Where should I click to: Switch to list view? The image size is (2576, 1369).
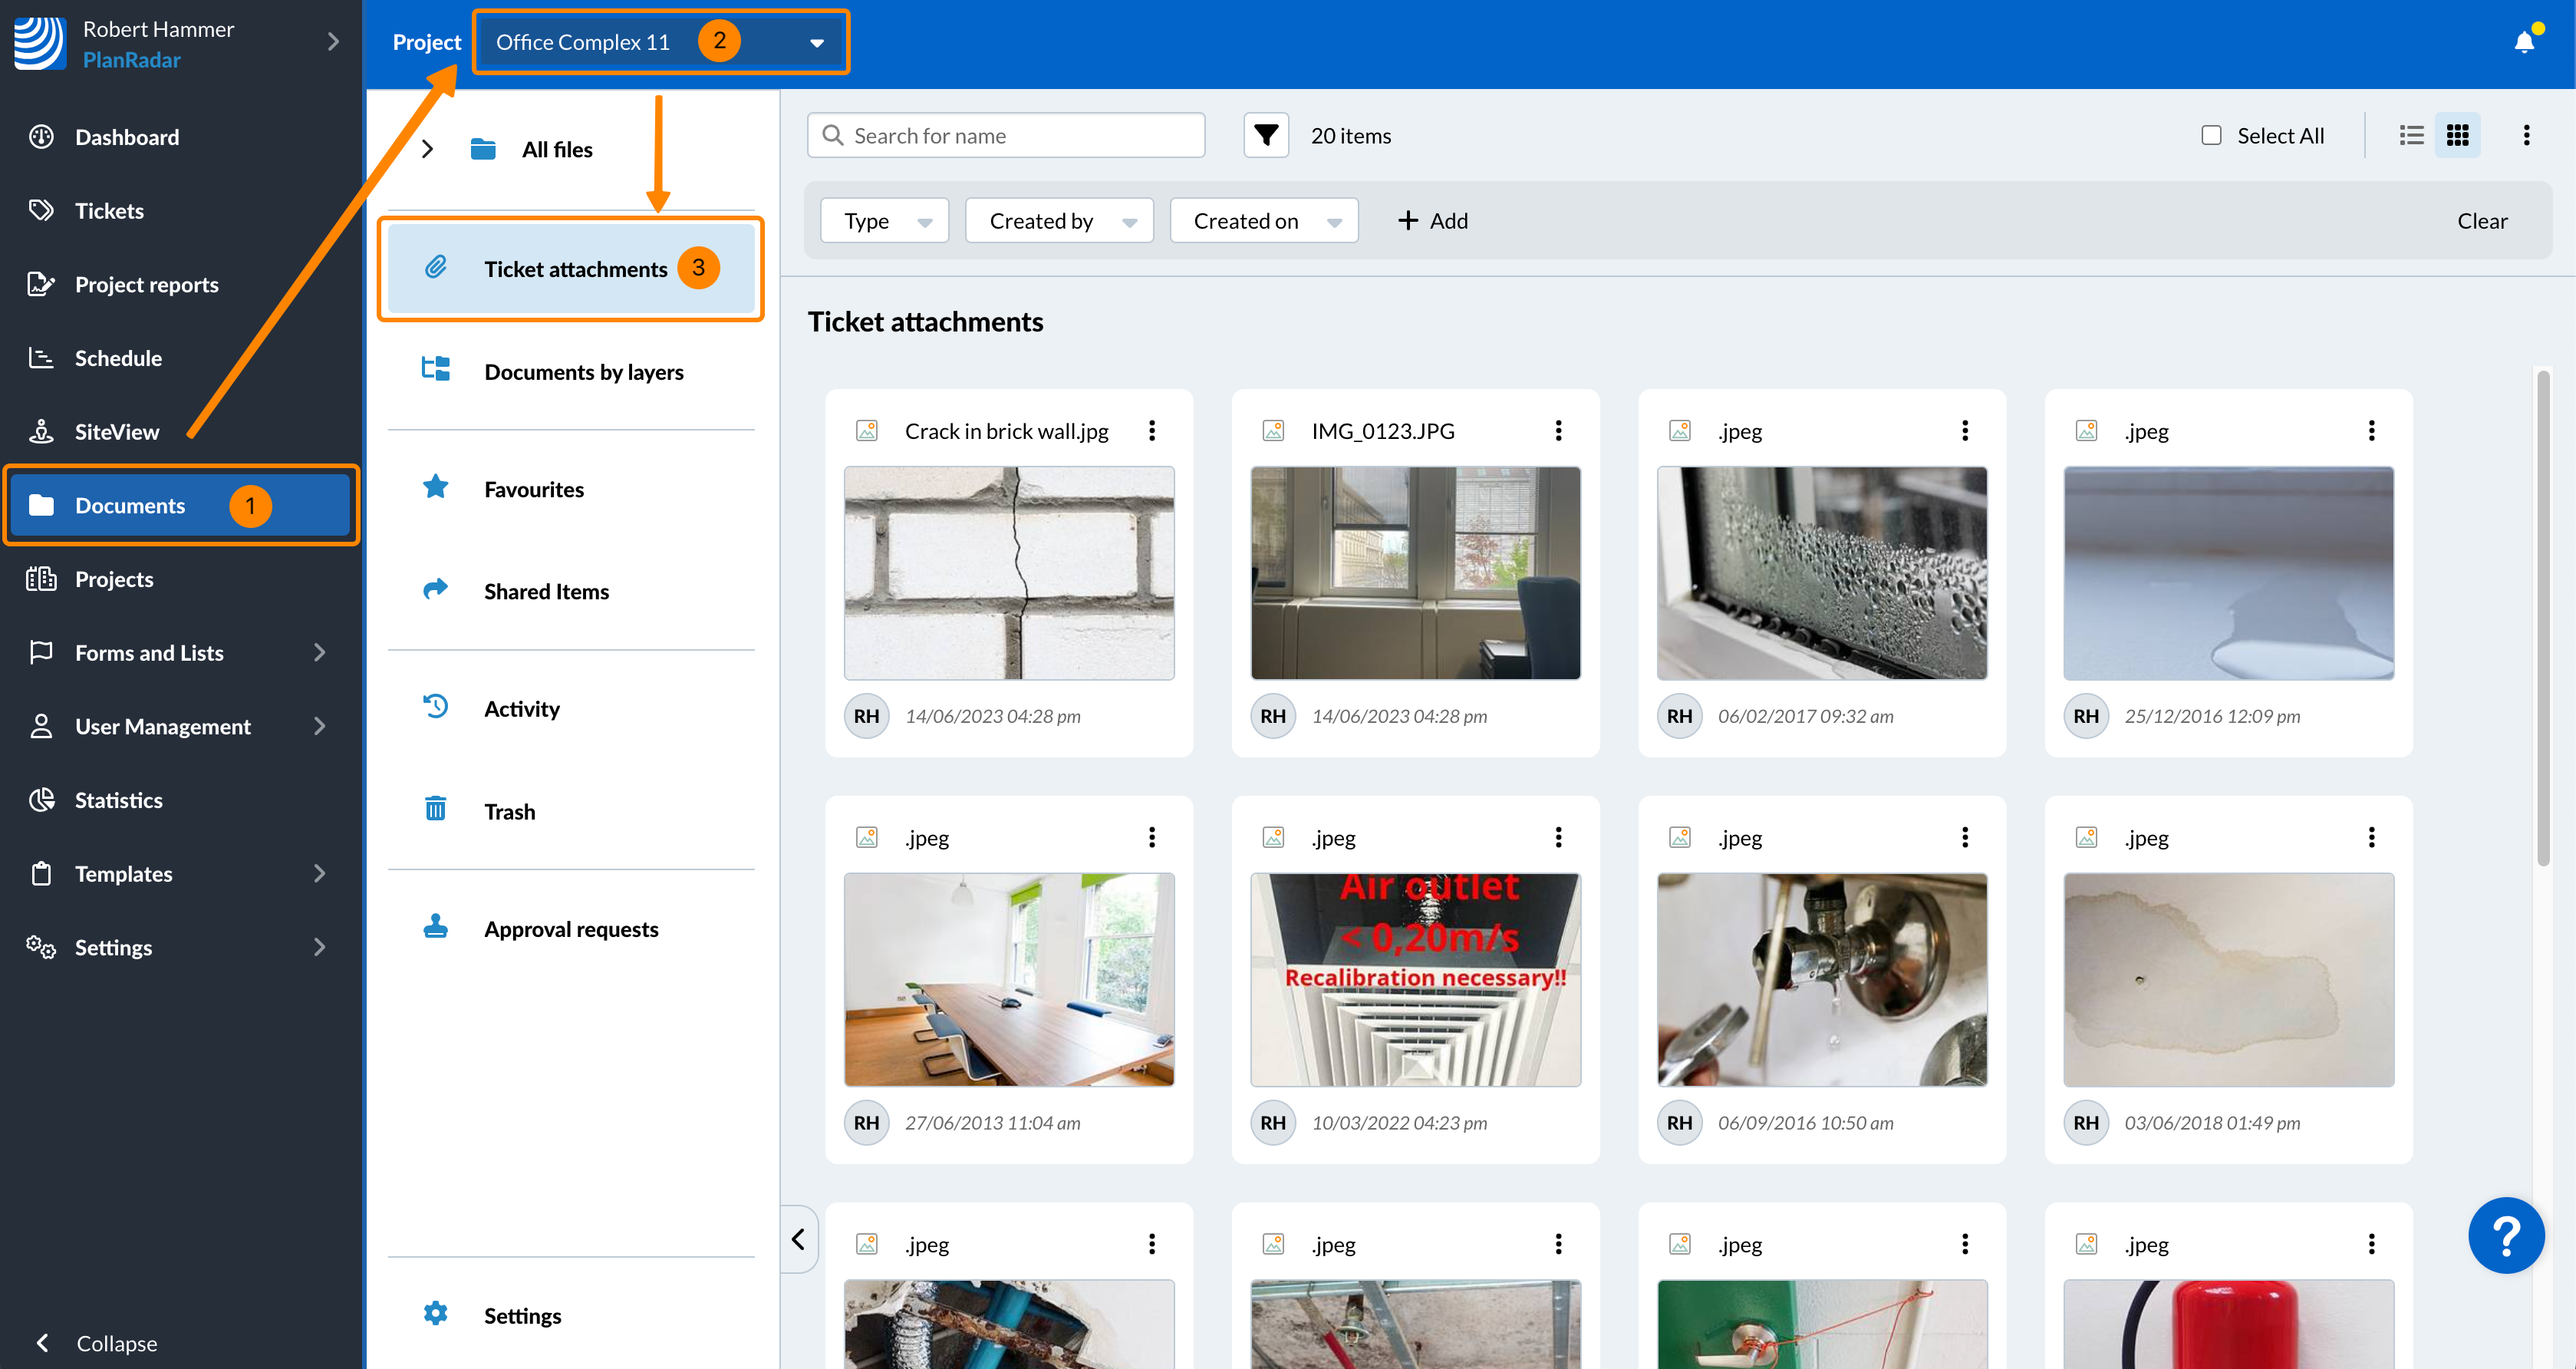click(x=2411, y=135)
